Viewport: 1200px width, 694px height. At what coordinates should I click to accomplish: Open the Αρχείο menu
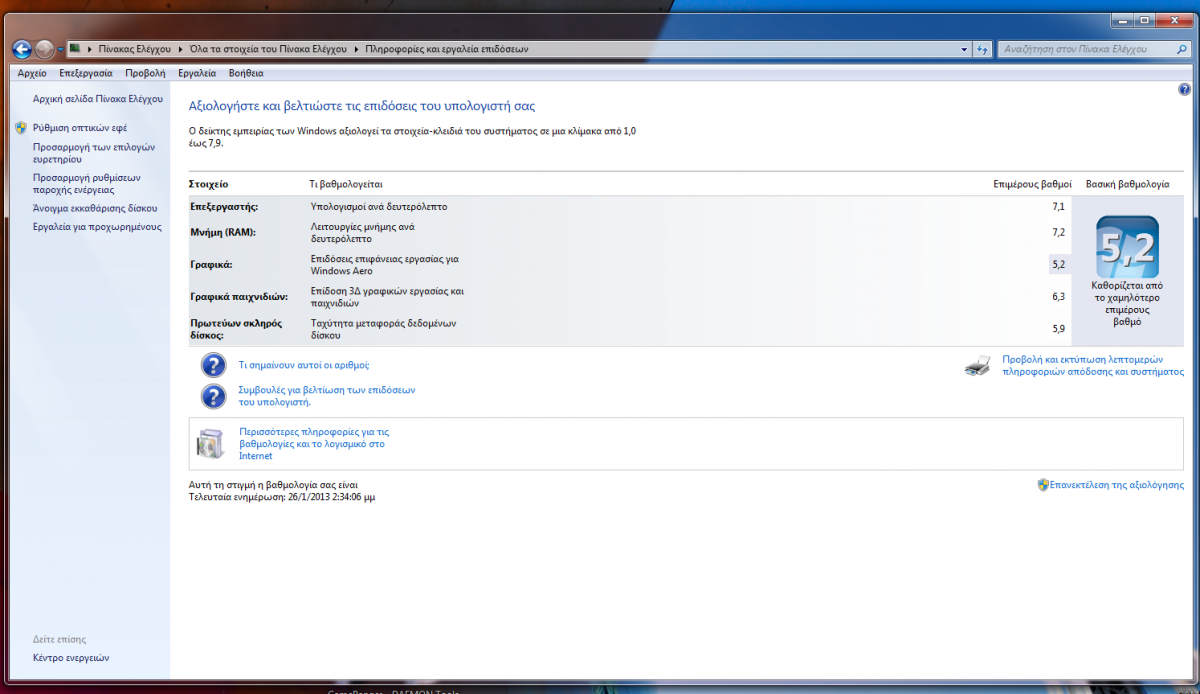pos(32,73)
